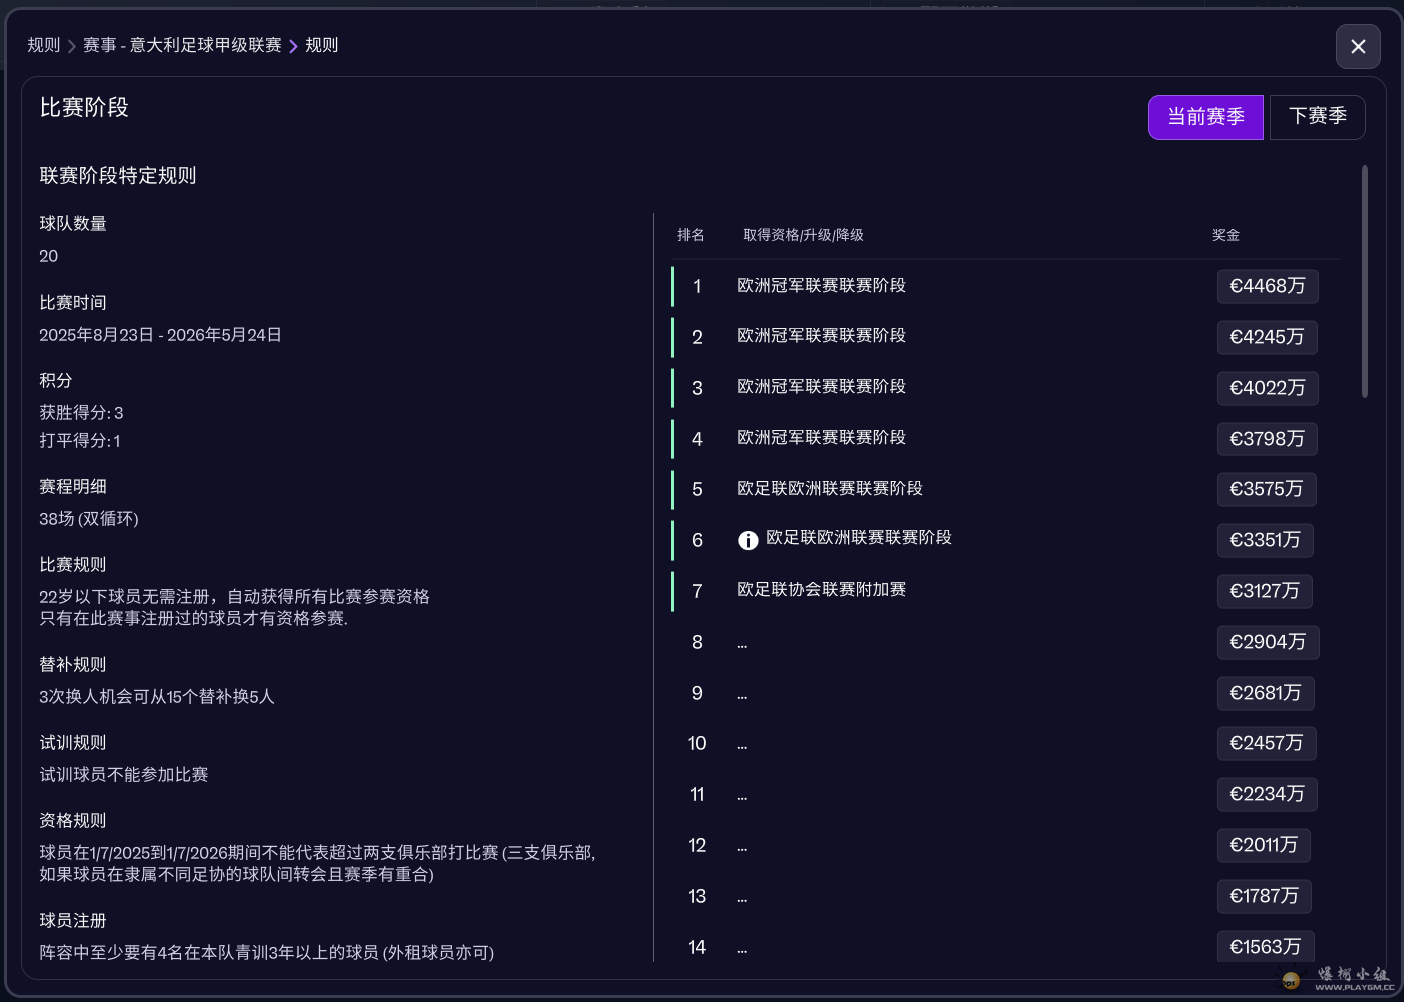Click rank 7 欧足联协会联赛附加赛 entry
This screenshot has height=1002, width=1404.
coord(821,590)
